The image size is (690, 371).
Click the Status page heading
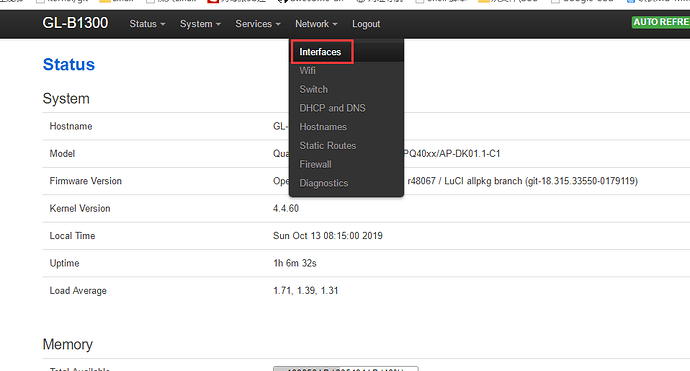[69, 65]
